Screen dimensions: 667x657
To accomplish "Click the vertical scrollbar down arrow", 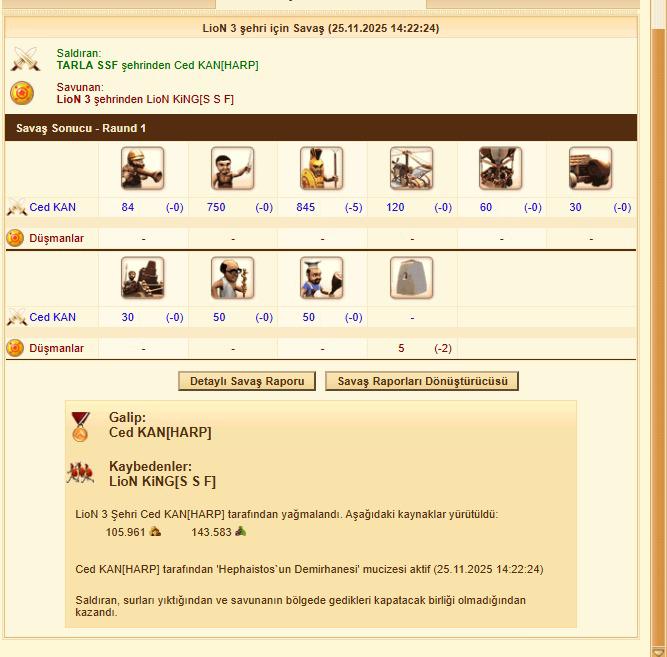I will [658, 651].
